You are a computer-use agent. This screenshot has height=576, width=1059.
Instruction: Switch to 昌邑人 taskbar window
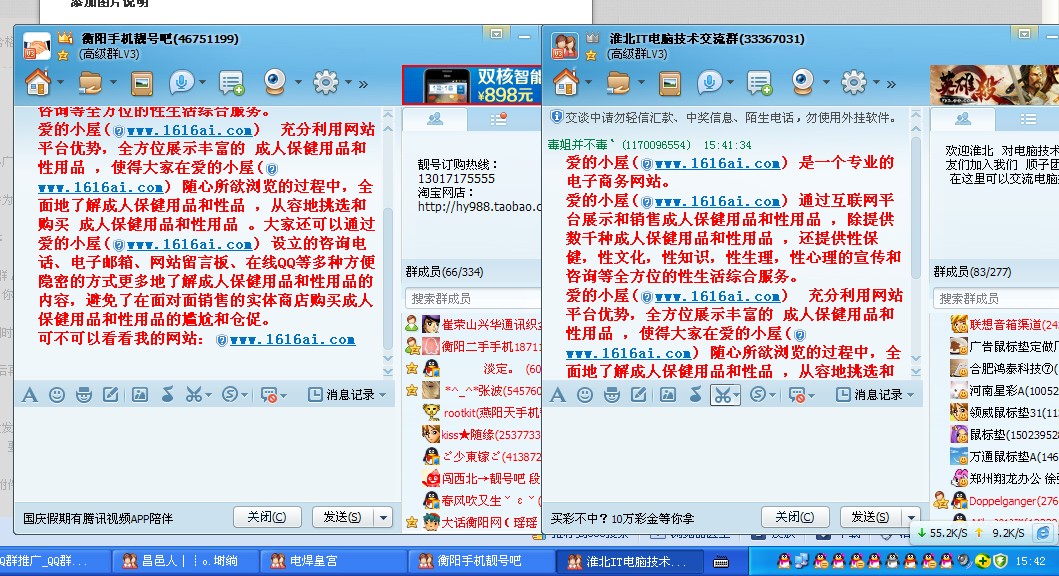click(184, 561)
